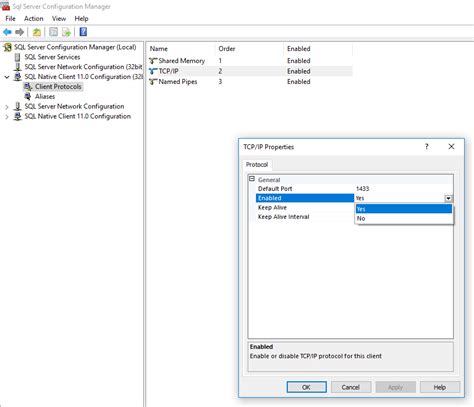Image resolution: width=474 pixels, height=407 pixels.
Task: Click the Up one level folder icon
Action: 37,32
